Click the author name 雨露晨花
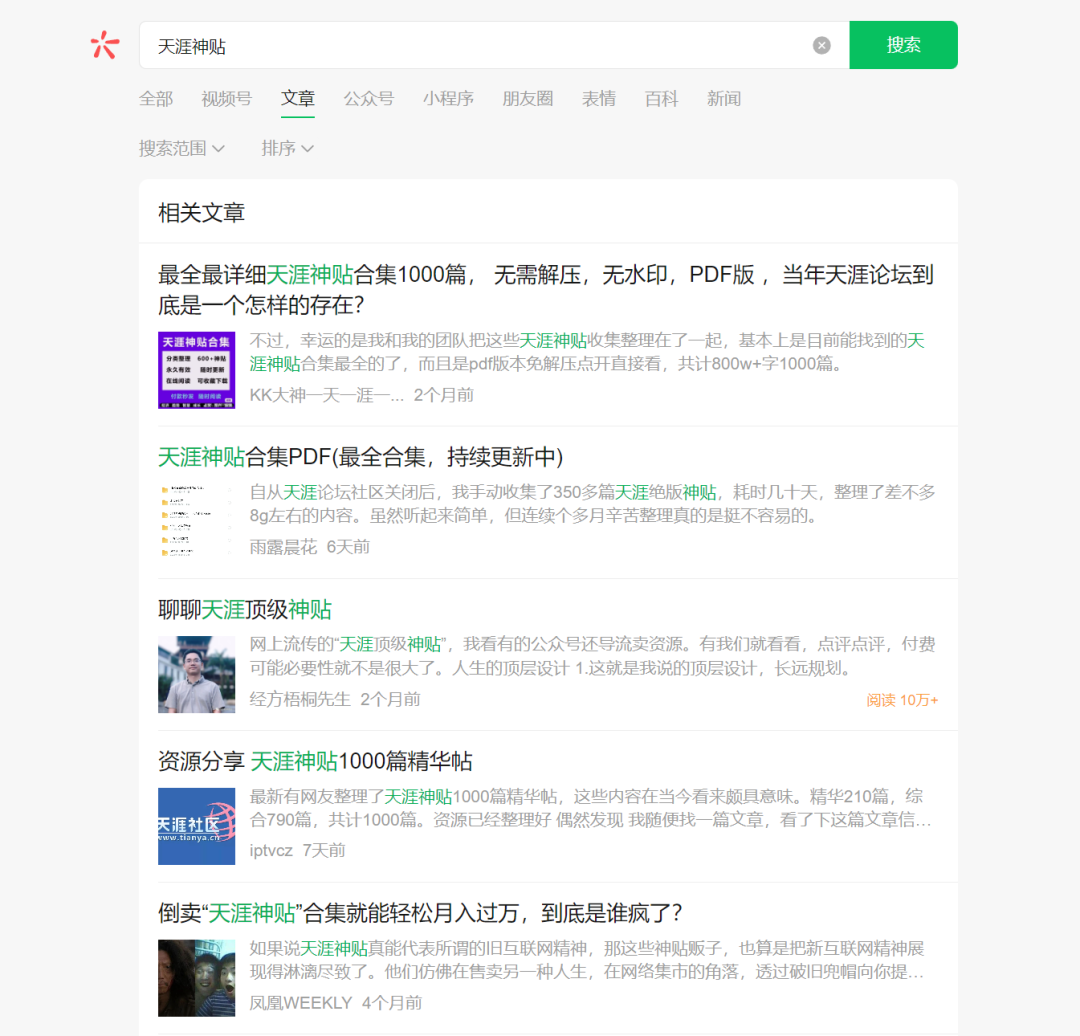Image resolution: width=1080 pixels, height=1036 pixels. (283, 547)
